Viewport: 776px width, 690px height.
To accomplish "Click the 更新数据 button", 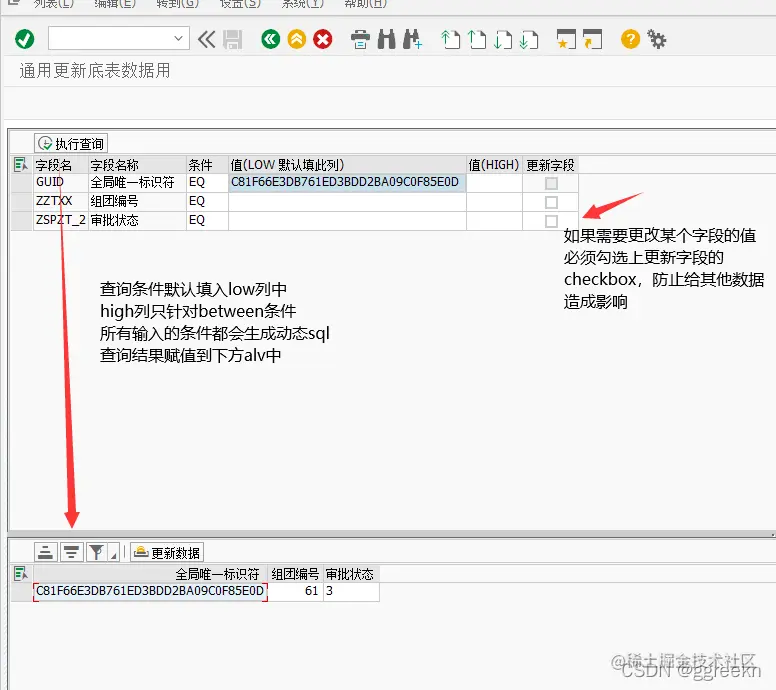I will coord(167,552).
